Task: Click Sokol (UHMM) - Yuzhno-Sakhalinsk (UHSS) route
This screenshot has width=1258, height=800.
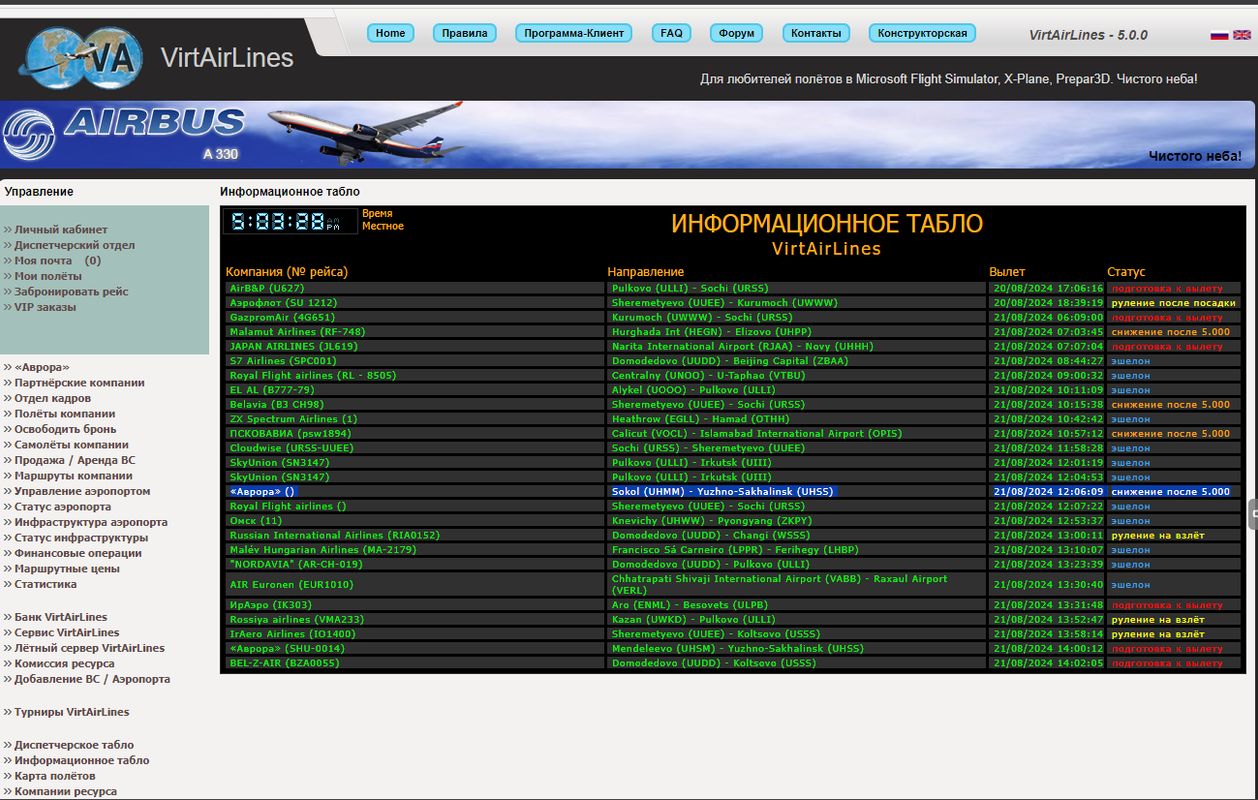Action: tap(722, 492)
